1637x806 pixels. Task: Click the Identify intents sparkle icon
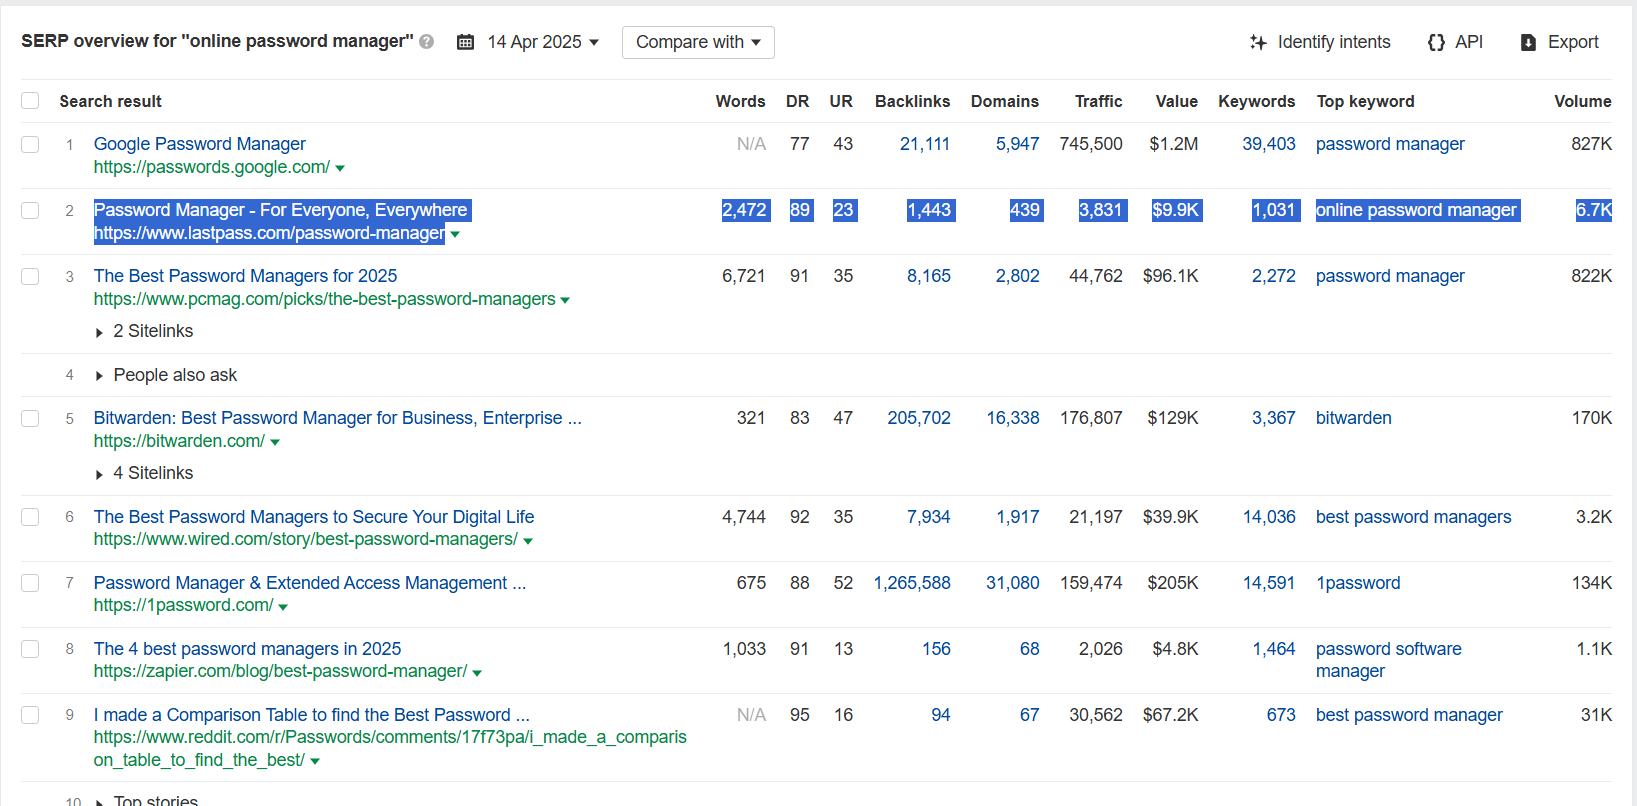(1258, 42)
